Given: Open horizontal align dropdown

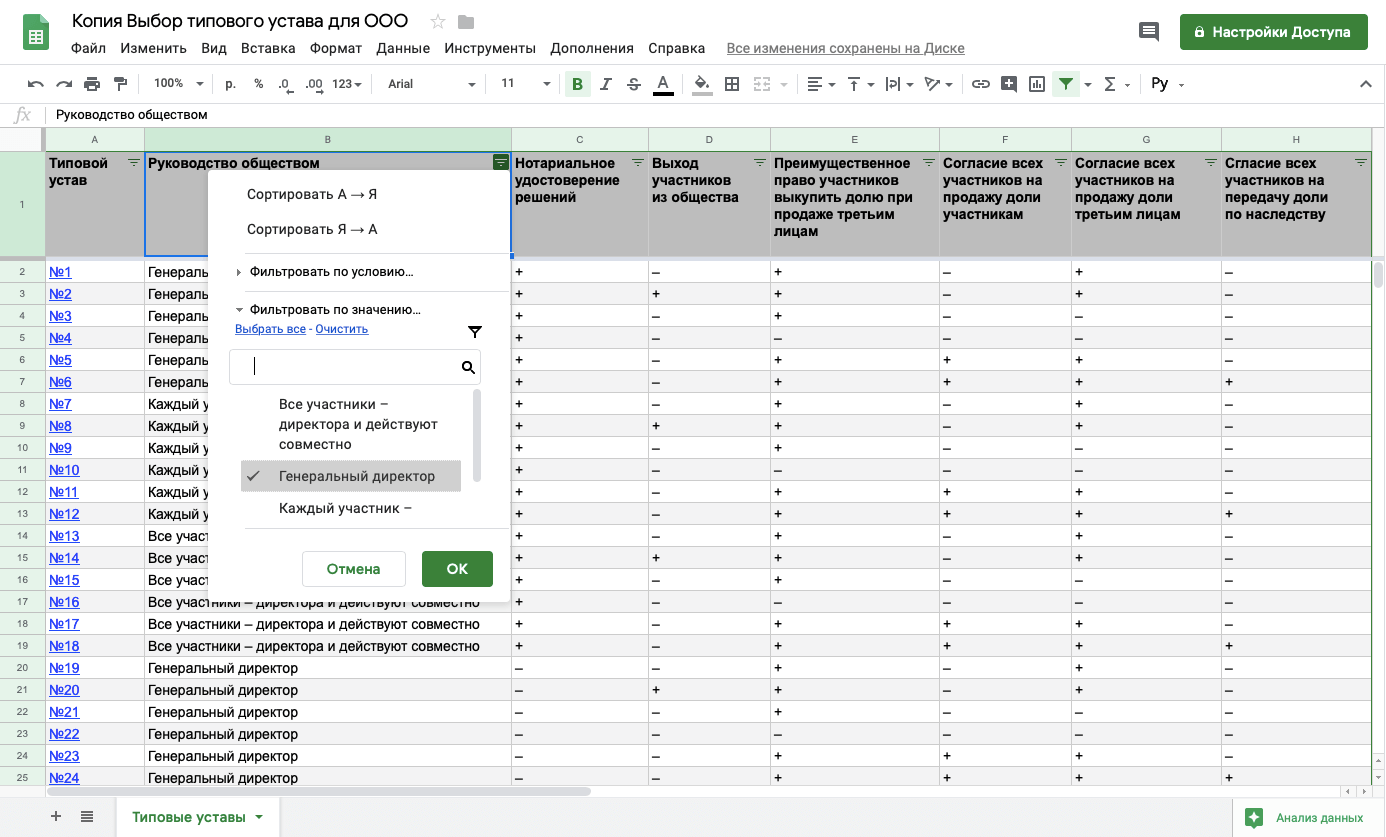Looking at the screenshot, I should 821,84.
